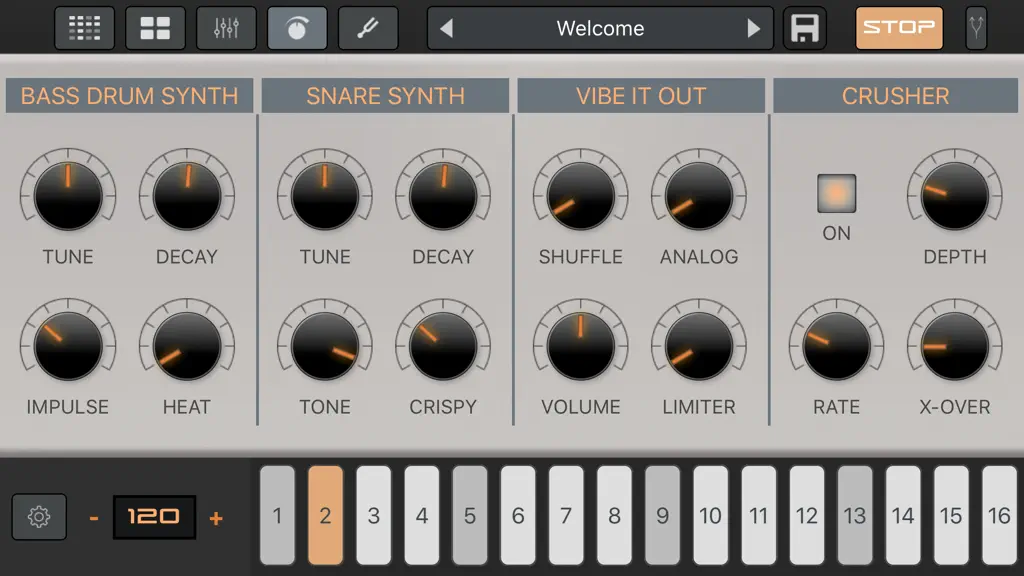Open the step sequencer grid view

pos(84,28)
